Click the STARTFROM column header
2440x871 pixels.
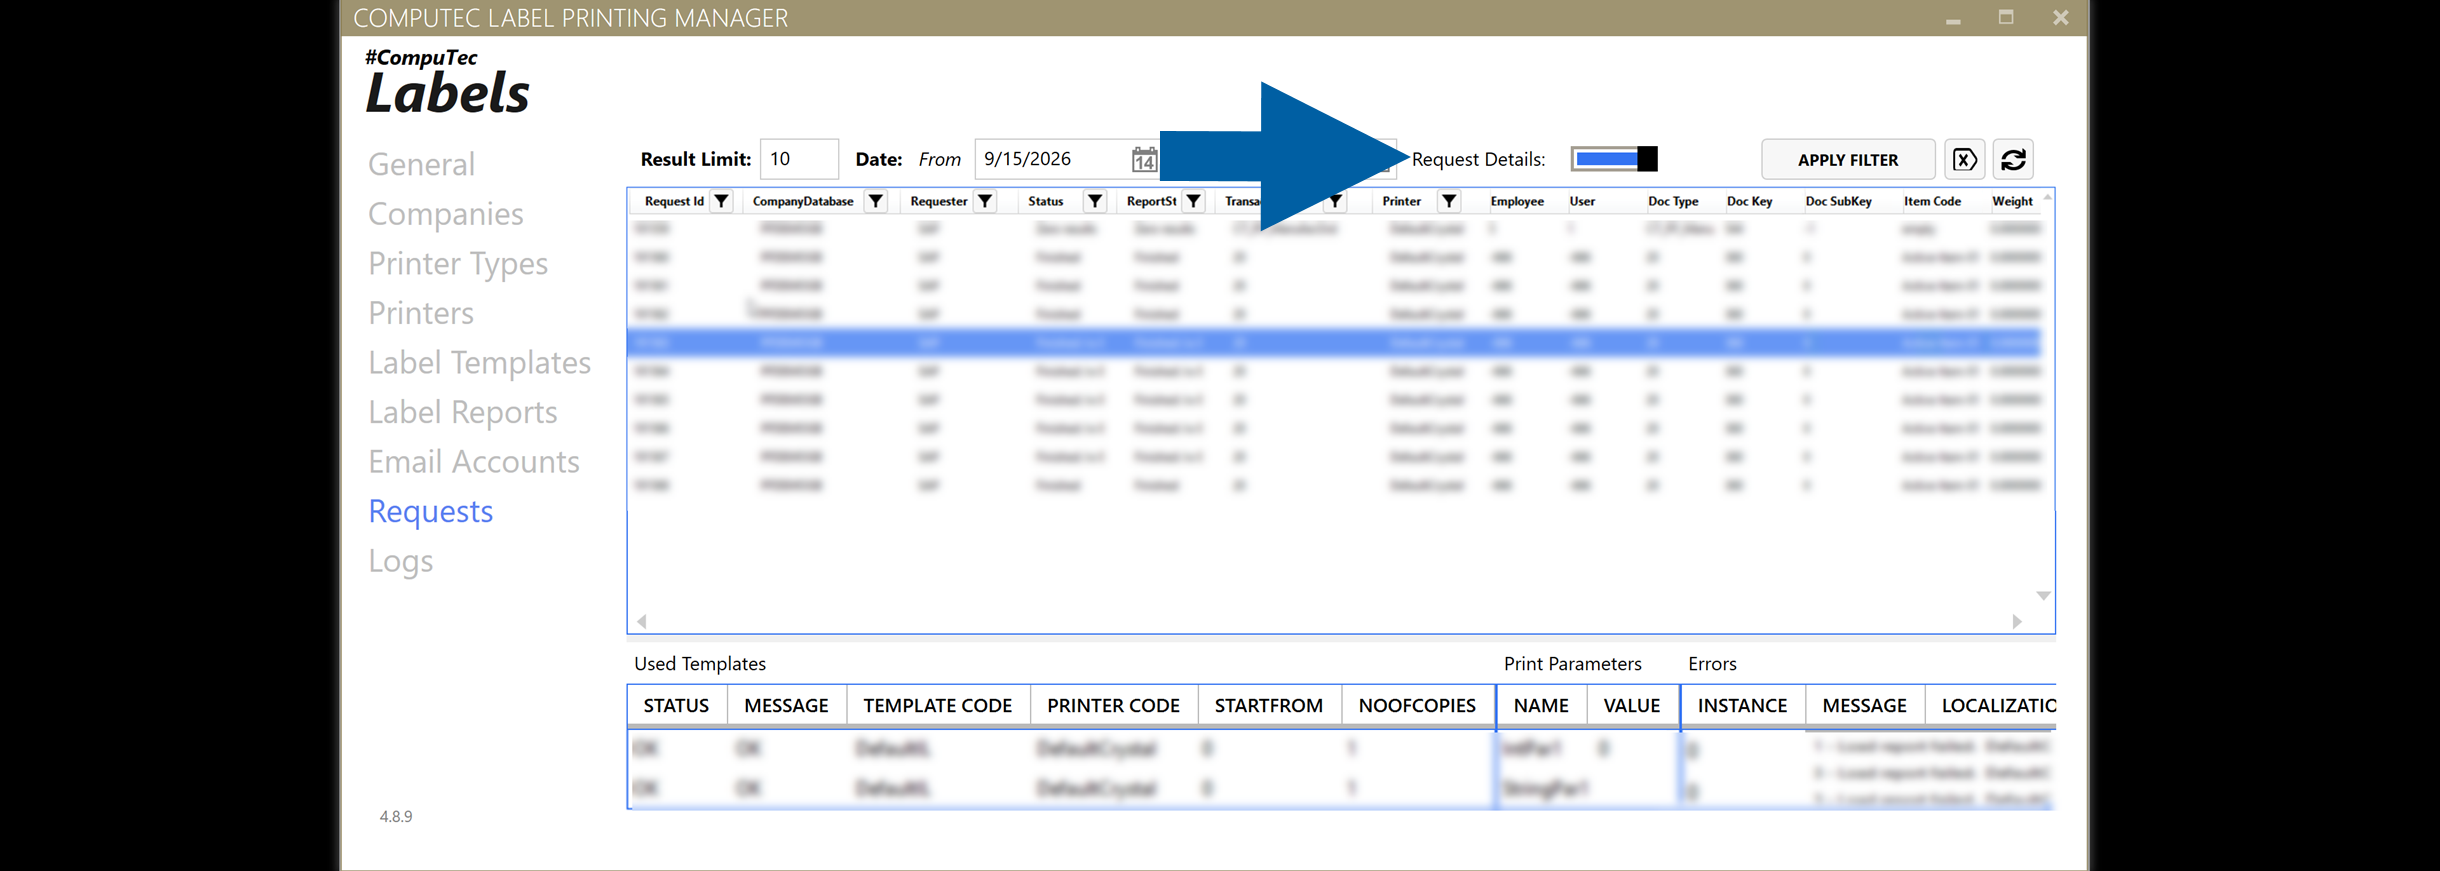[1268, 706]
